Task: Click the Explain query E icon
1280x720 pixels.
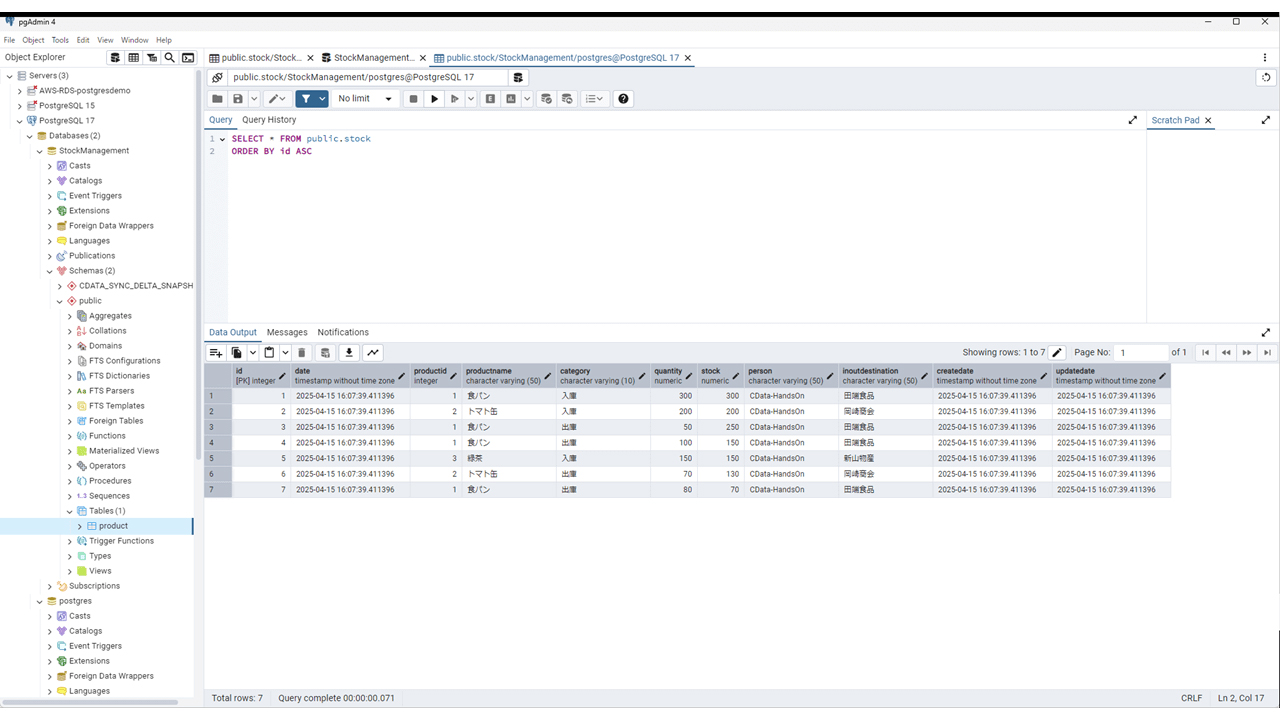Action: (x=490, y=99)
